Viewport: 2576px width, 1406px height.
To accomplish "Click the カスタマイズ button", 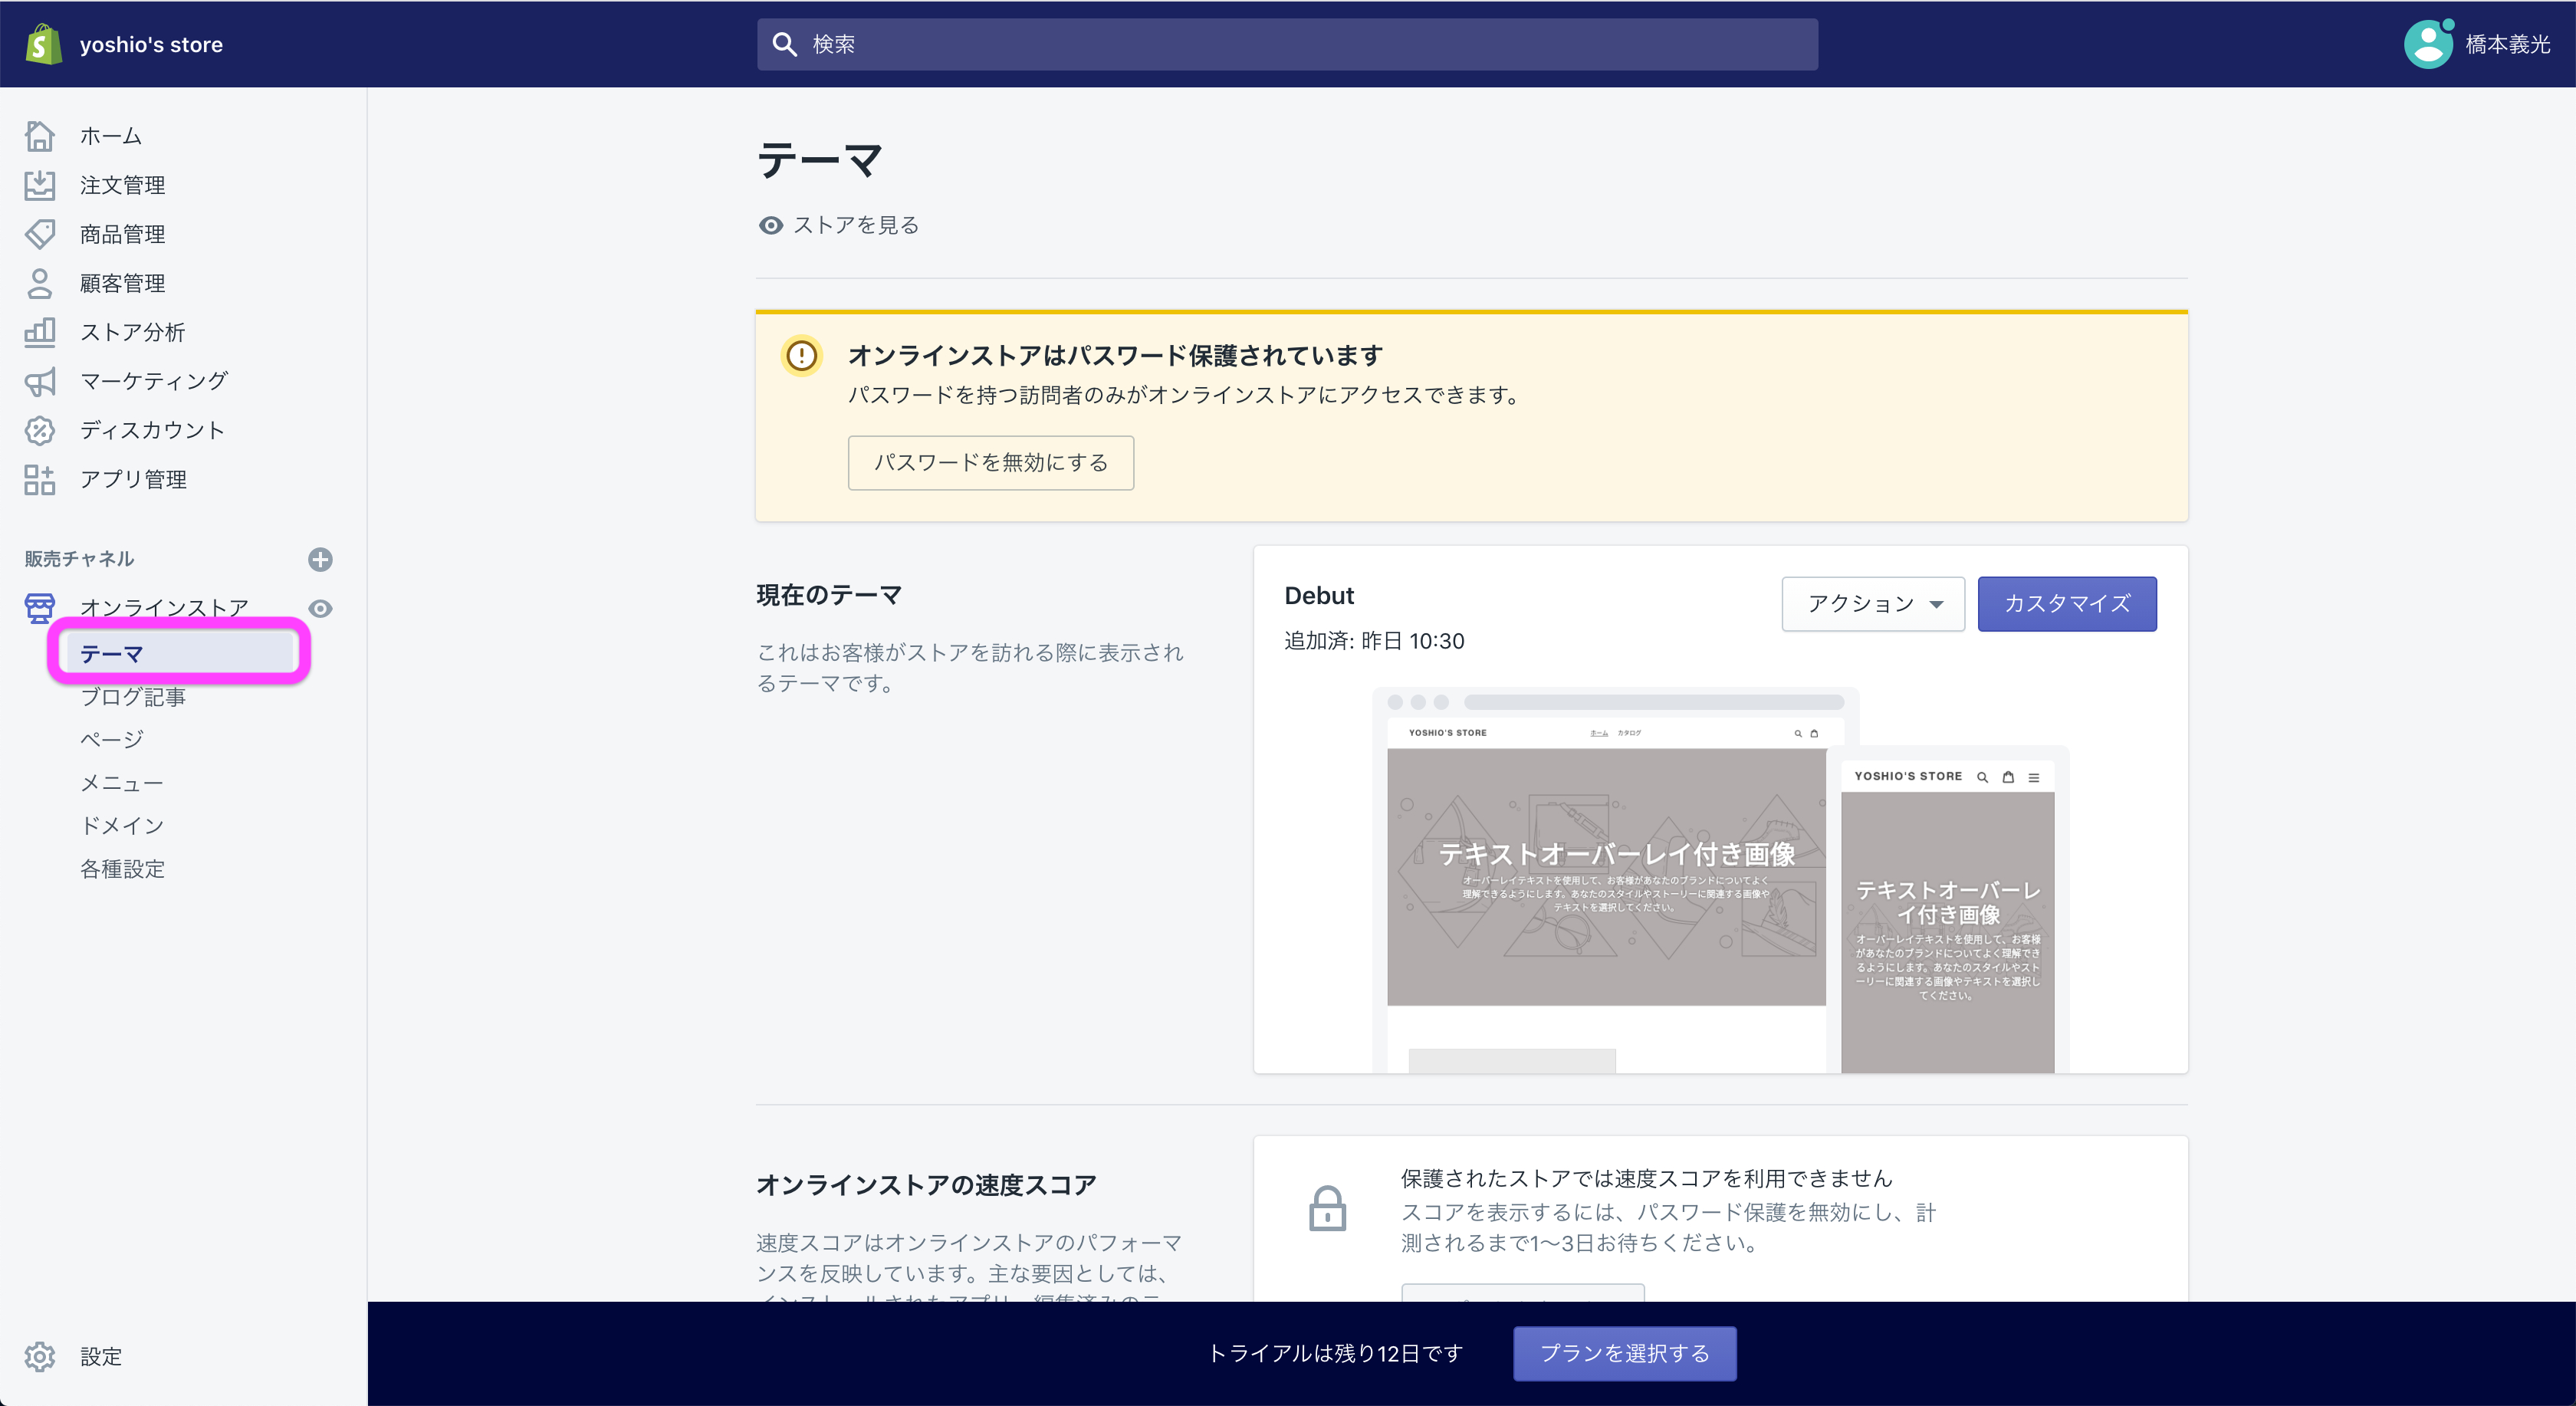I will pyautogui.click(x=2067, y=604).
